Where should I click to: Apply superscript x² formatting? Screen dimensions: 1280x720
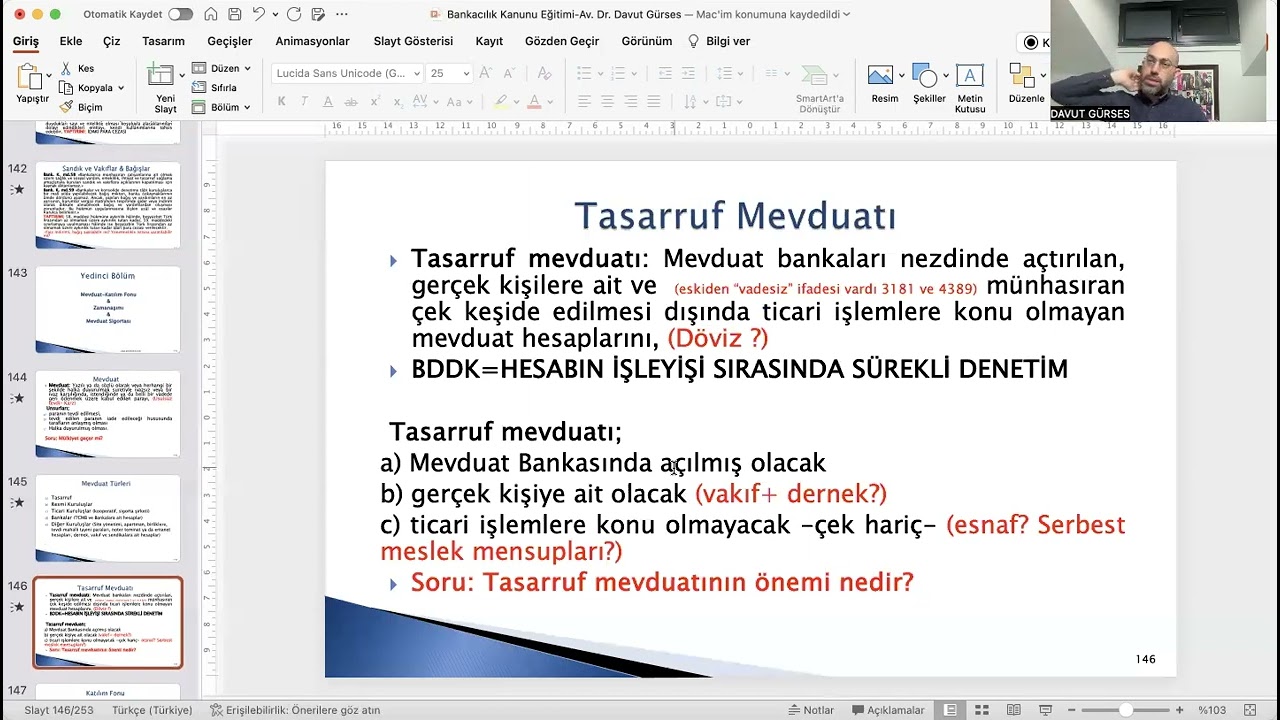pyautogui.click(x=374, y=102)
